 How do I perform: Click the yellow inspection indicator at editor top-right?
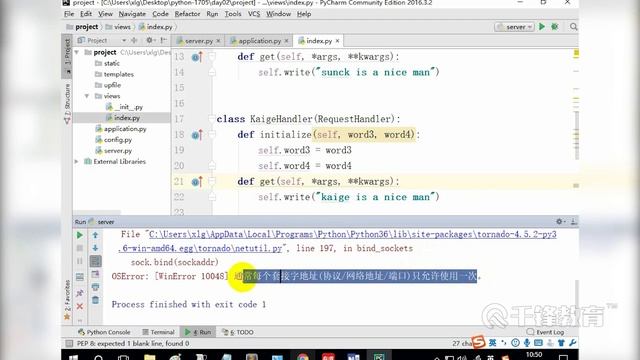pos(576,53)
